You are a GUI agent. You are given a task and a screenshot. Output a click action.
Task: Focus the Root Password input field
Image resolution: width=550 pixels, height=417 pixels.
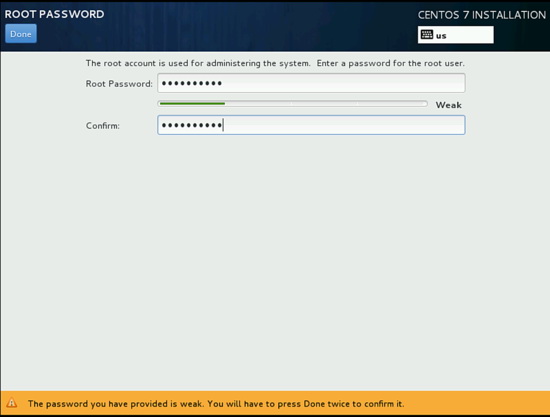tap(311, 83)
